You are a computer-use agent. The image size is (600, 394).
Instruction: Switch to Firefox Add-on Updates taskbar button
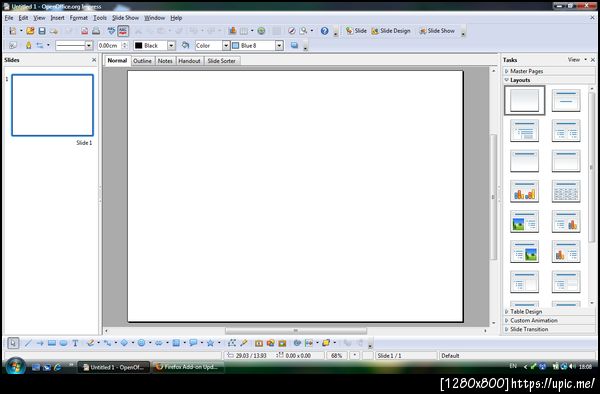(x=188, y=367)
